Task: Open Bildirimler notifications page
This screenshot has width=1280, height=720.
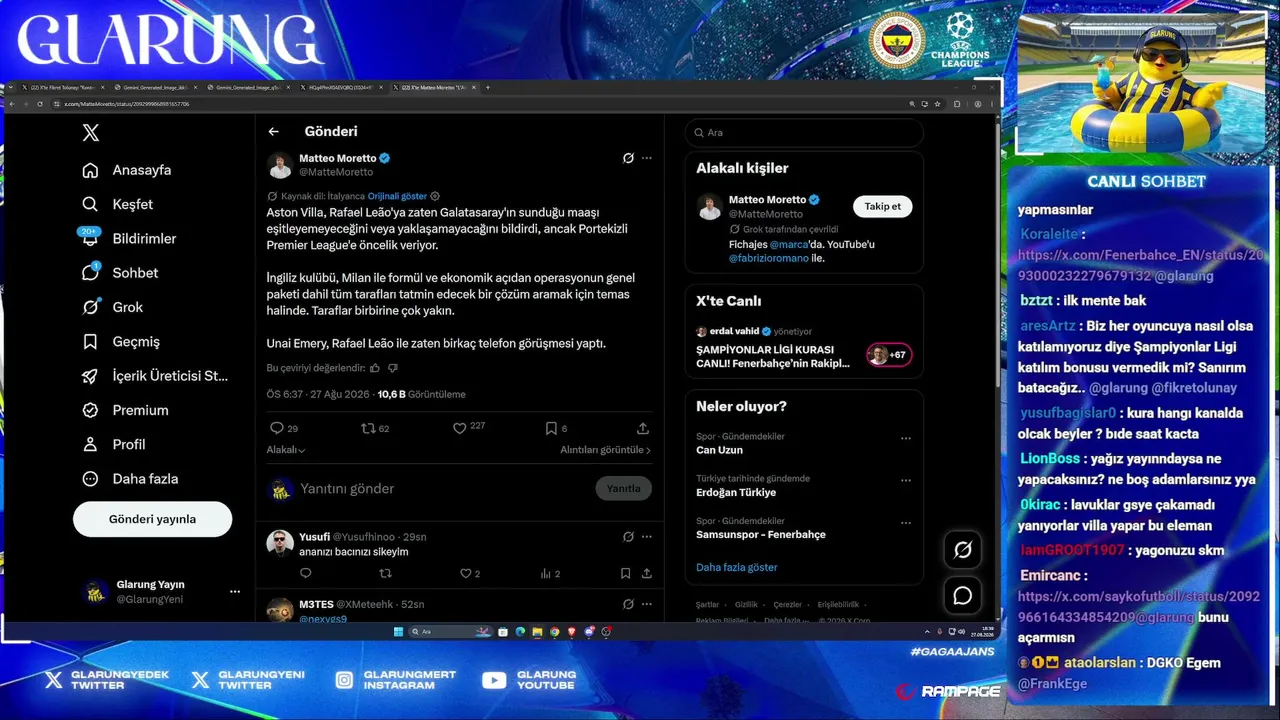Action: point(129,238)
